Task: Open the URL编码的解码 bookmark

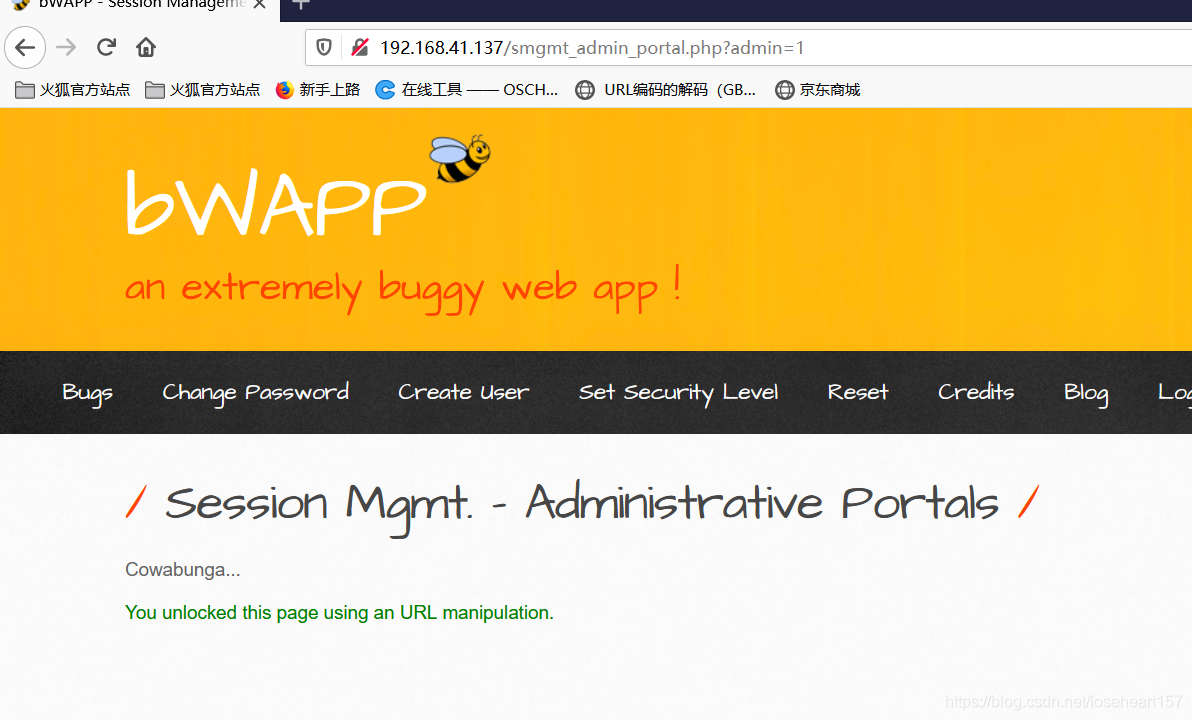Action: coord(665,90)
